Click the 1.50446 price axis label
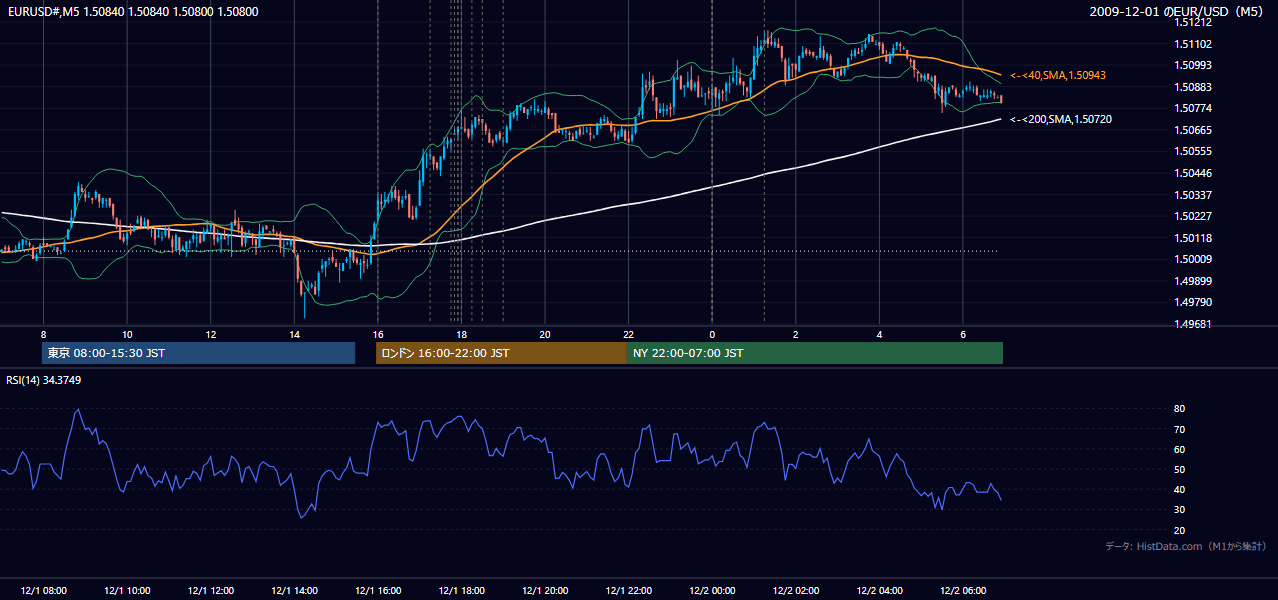The height and width of the screenshot is (600, 1278). (1193, 173)
